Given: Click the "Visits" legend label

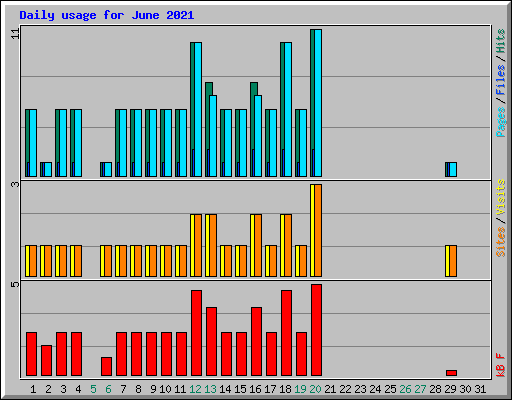Looking at the screenshot, I should (x=501, y=197).
